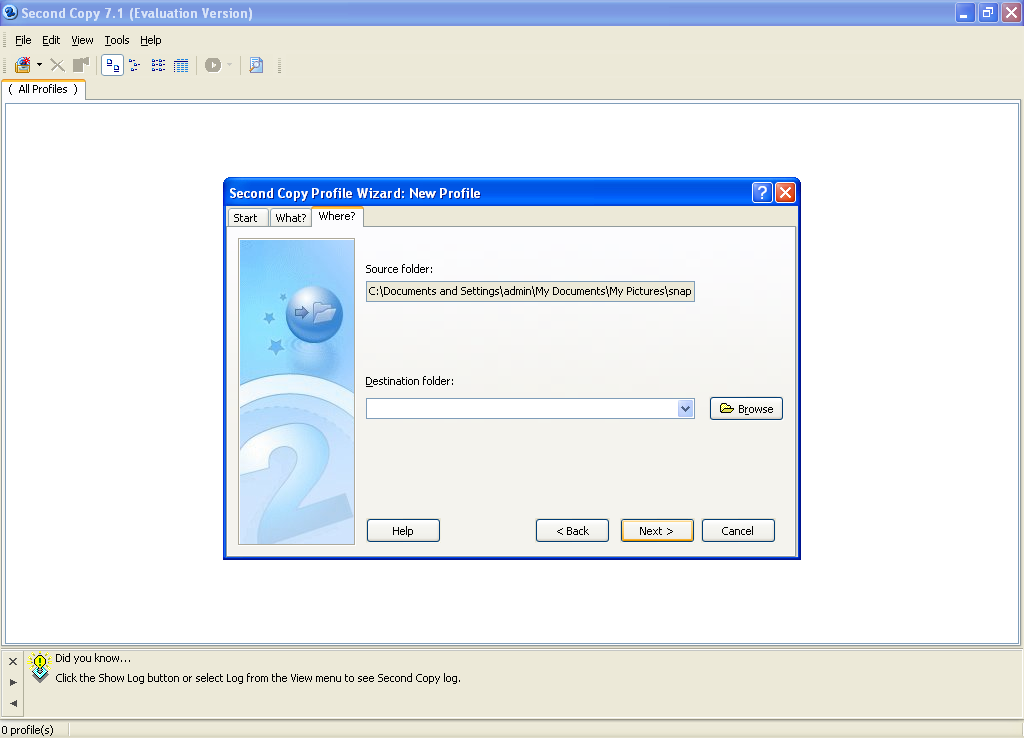Screen dimensions: 1024x738
Task: Open the File menu
Action: 23,40
